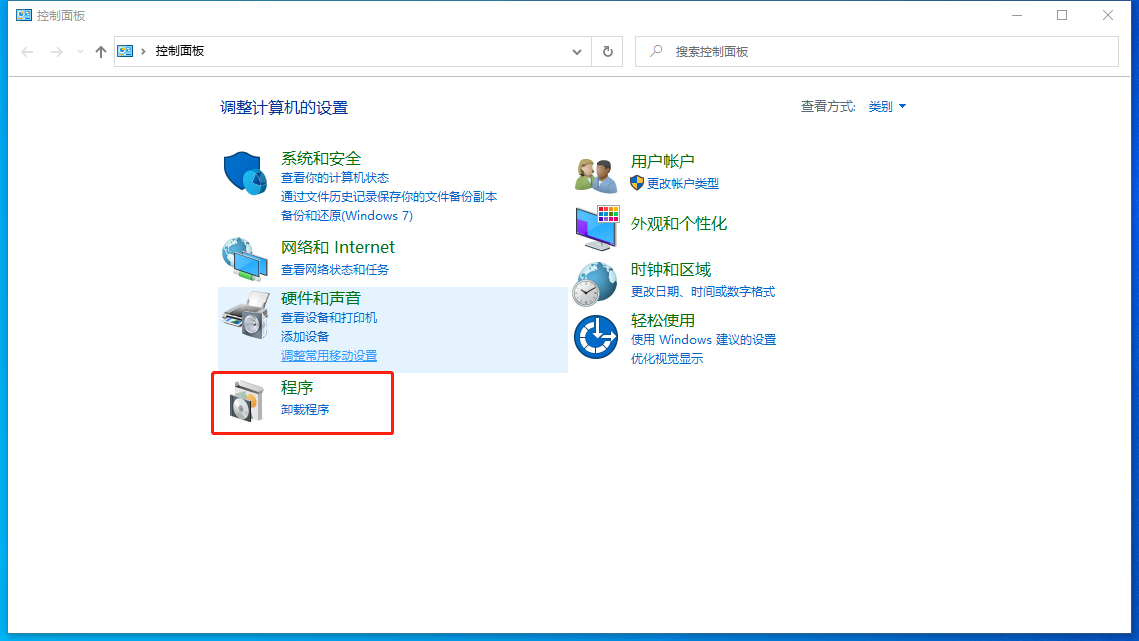
Task: Click 更改帐户类型 link
Action: [x=683, y=184]
